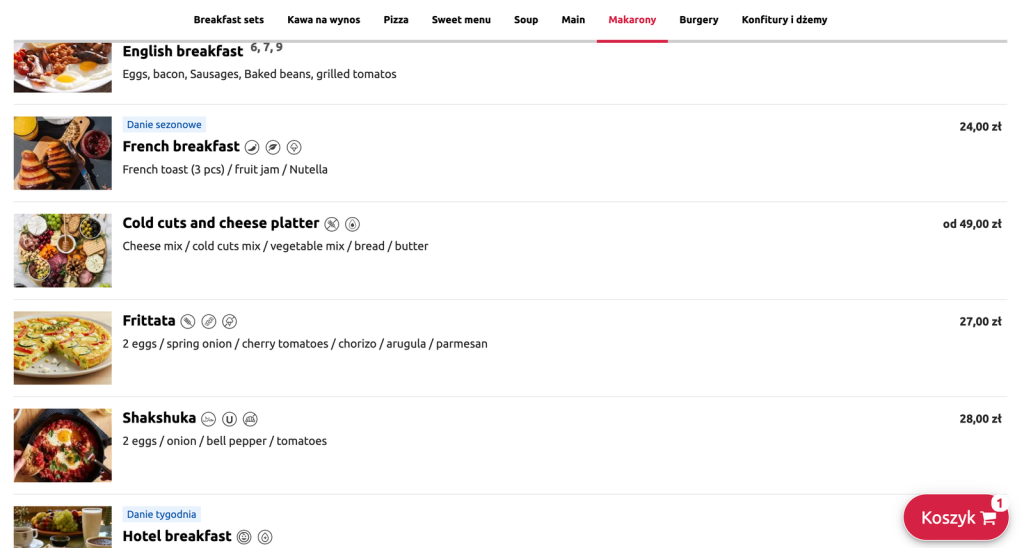Click the allergen numbers 6, 7, 9
Viewport: 1024px width, 548px height.
[266, 48]
